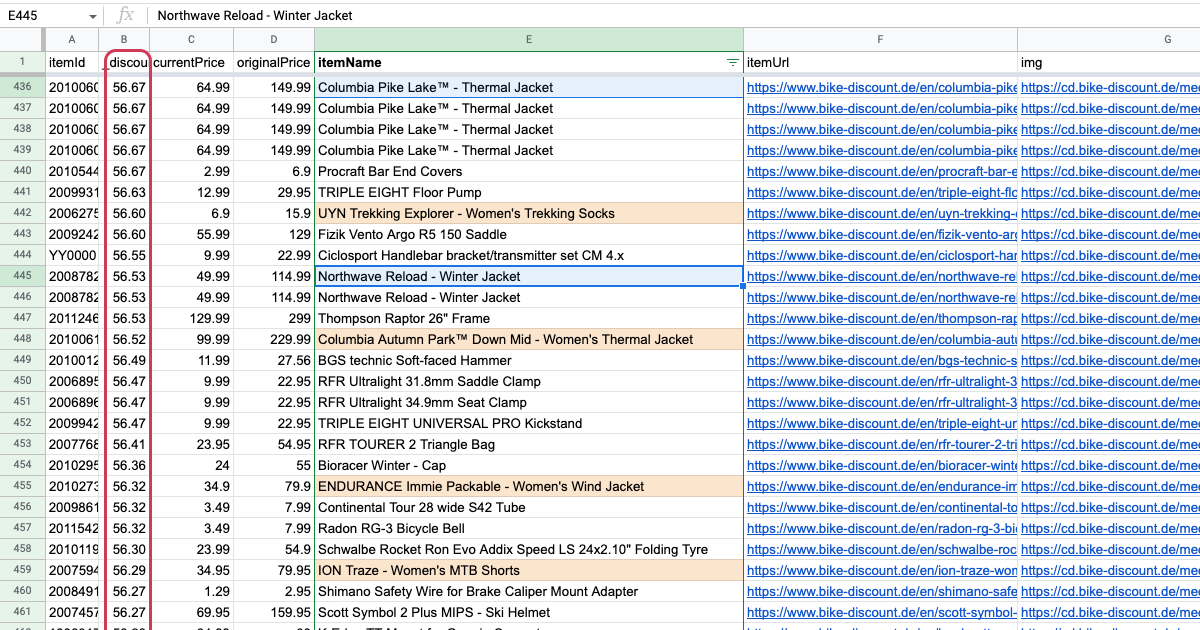Select the itemId header cell A1
This screenshot has width=1200, height=630.
[x=70, y=61]
